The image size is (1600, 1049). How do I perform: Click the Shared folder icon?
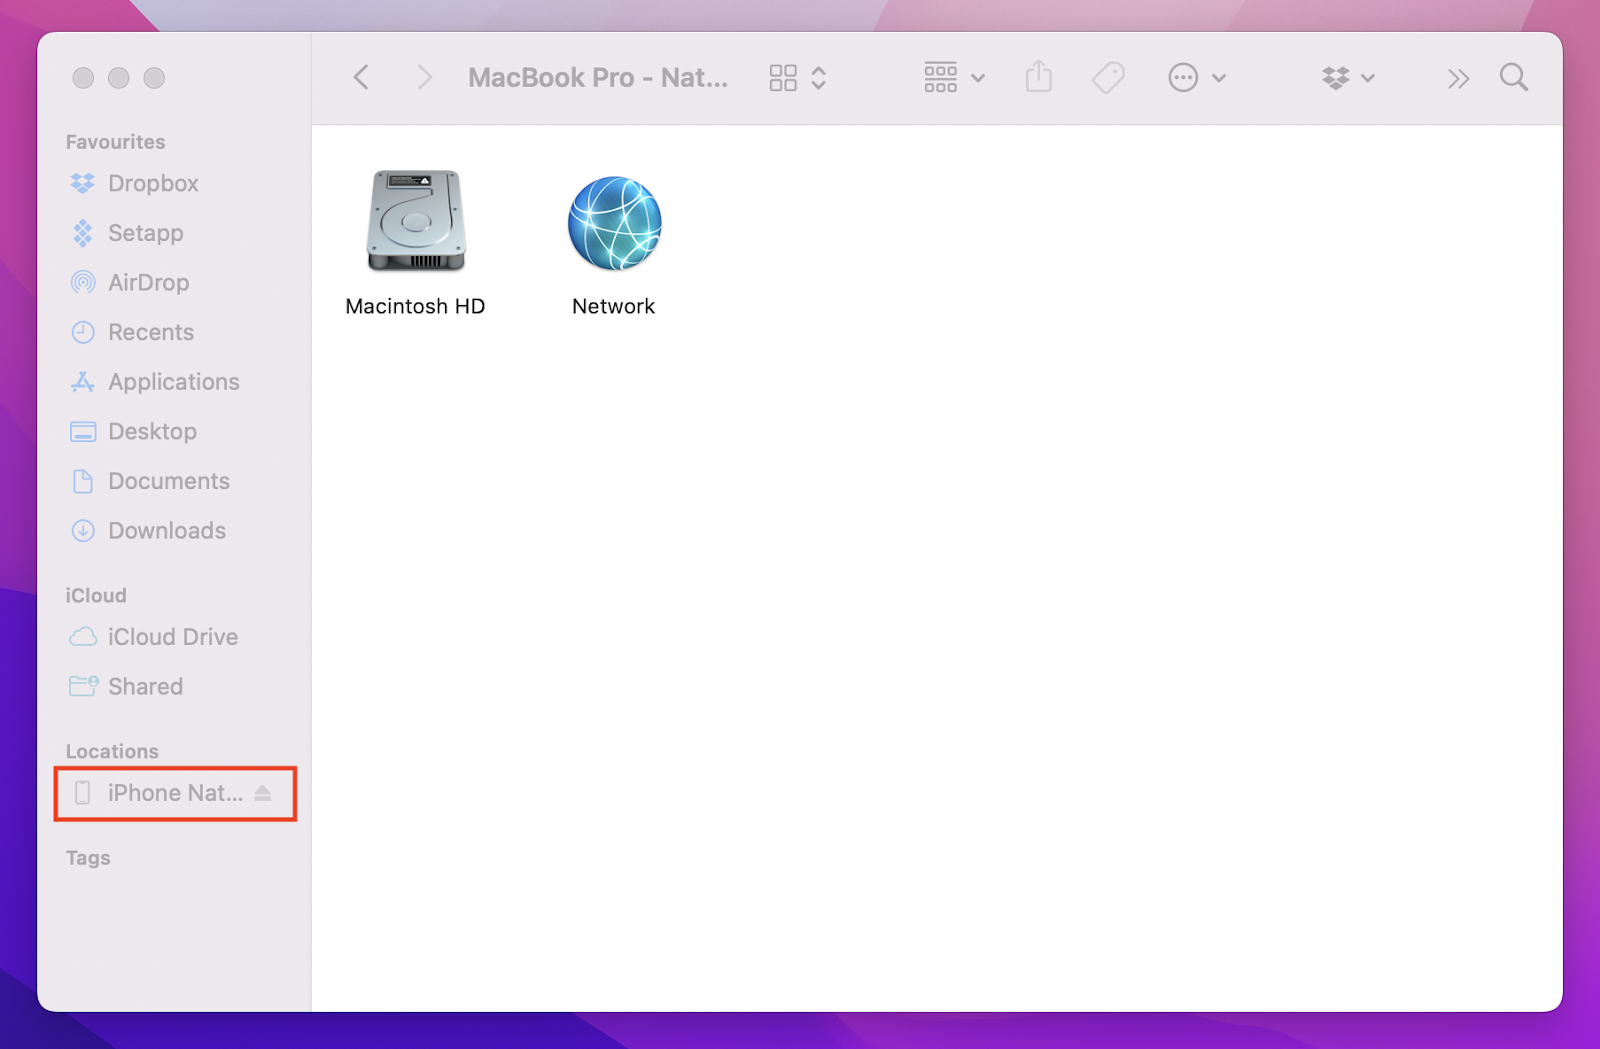point(83,686)
